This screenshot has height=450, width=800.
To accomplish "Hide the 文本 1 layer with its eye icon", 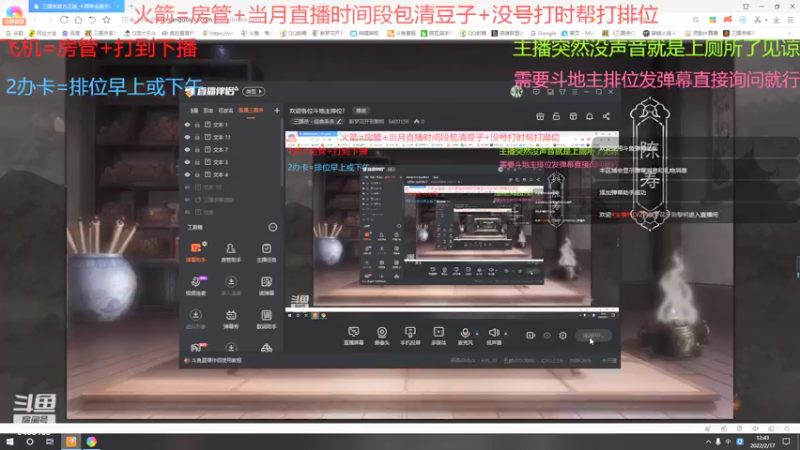I will (x=187, y=124).
